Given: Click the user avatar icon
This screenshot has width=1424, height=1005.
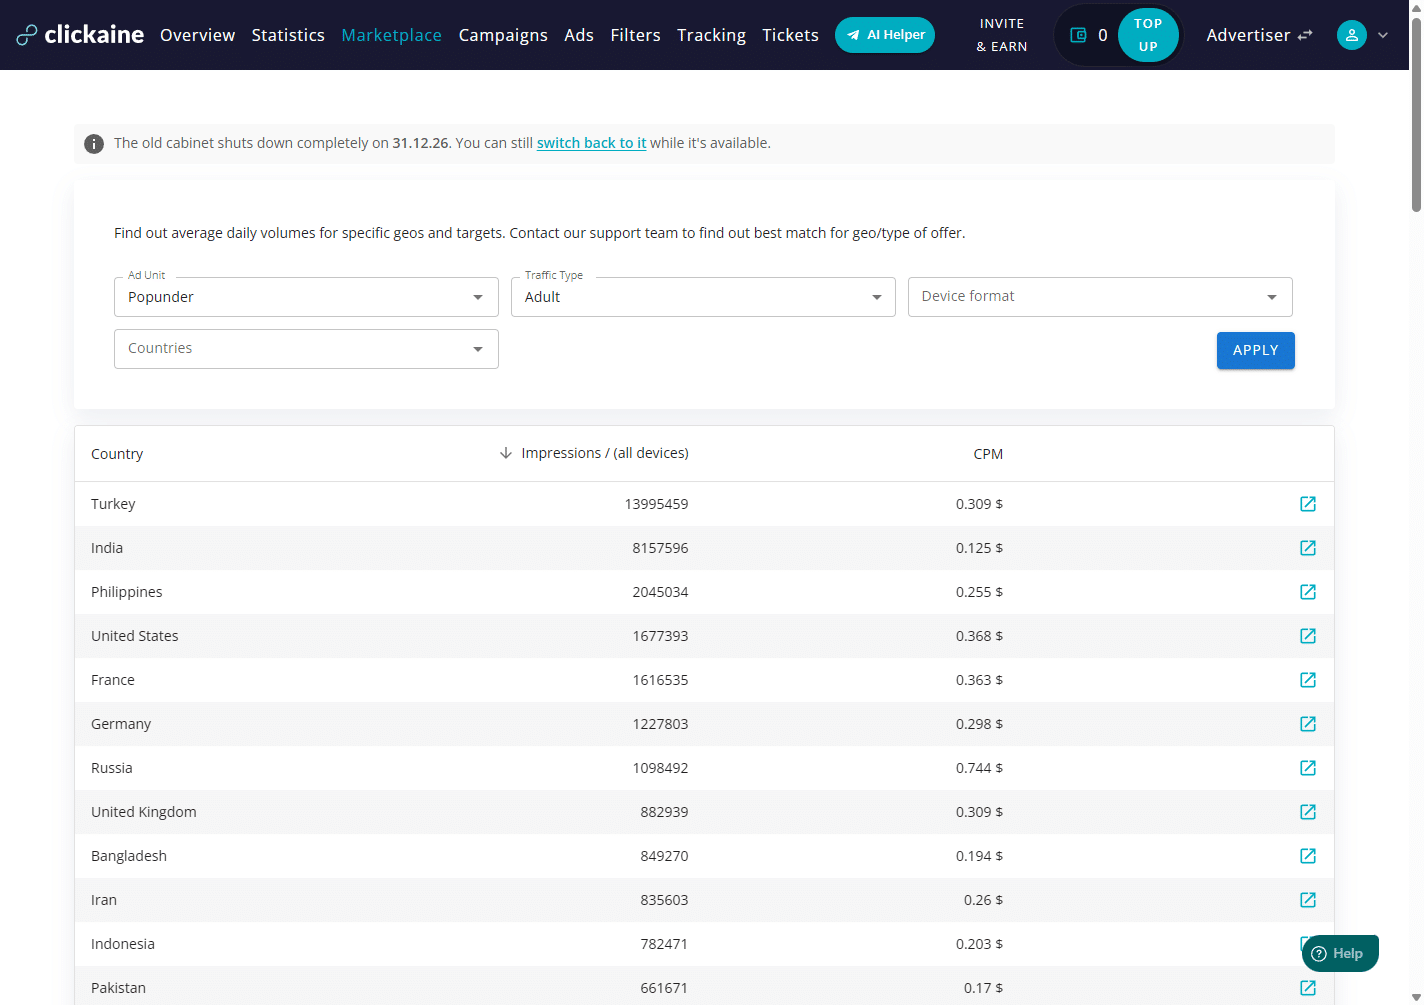Looking at the screenshot, I should pos(1351,35).
